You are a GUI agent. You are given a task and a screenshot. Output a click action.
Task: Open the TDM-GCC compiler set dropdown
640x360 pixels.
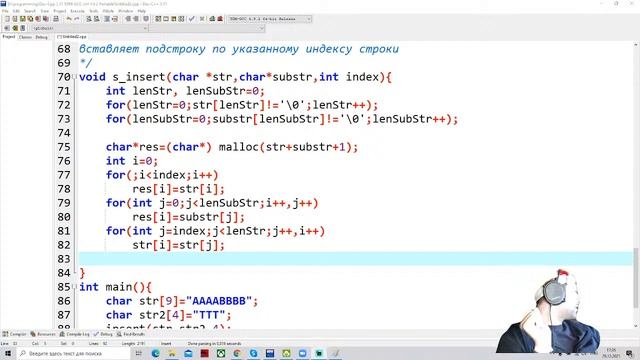[x=270, y=19]
